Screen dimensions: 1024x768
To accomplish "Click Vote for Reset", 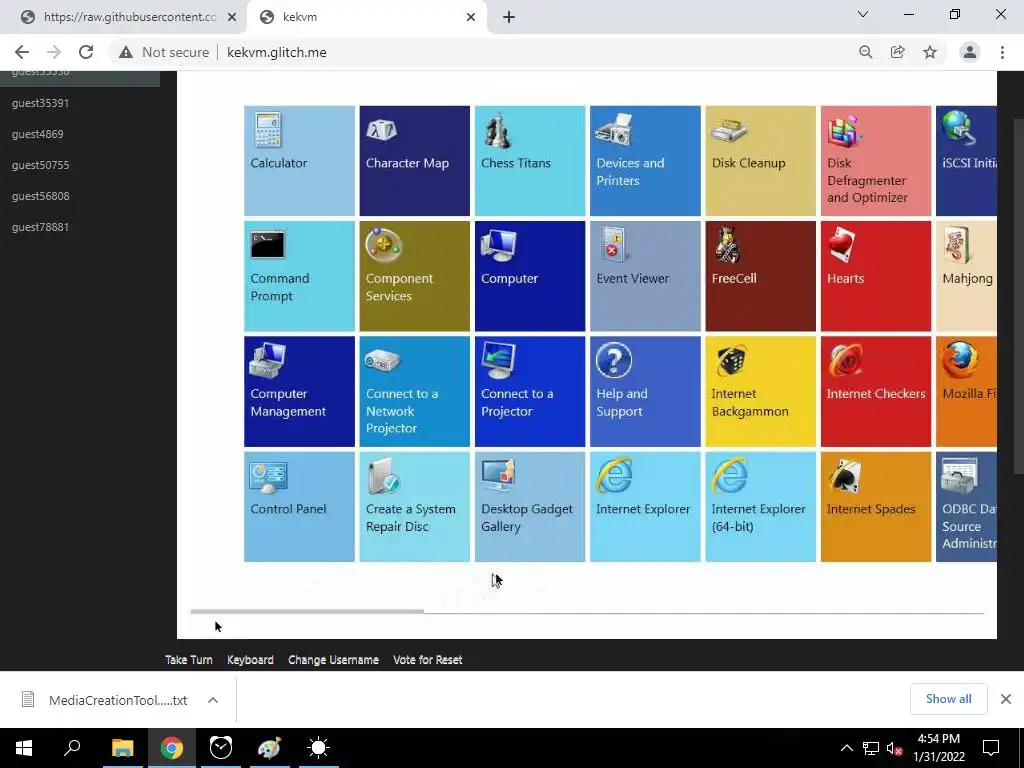I will [428, 660].
